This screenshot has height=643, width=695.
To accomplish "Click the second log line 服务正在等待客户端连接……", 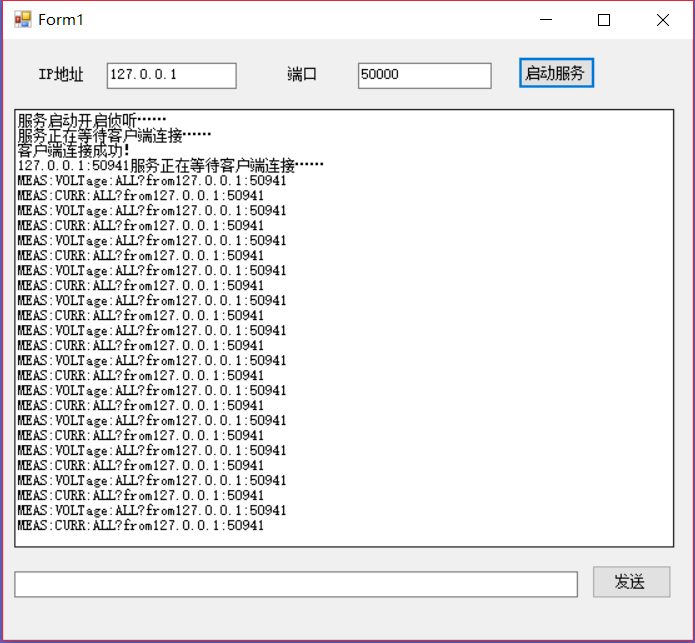I will point(114,135).
